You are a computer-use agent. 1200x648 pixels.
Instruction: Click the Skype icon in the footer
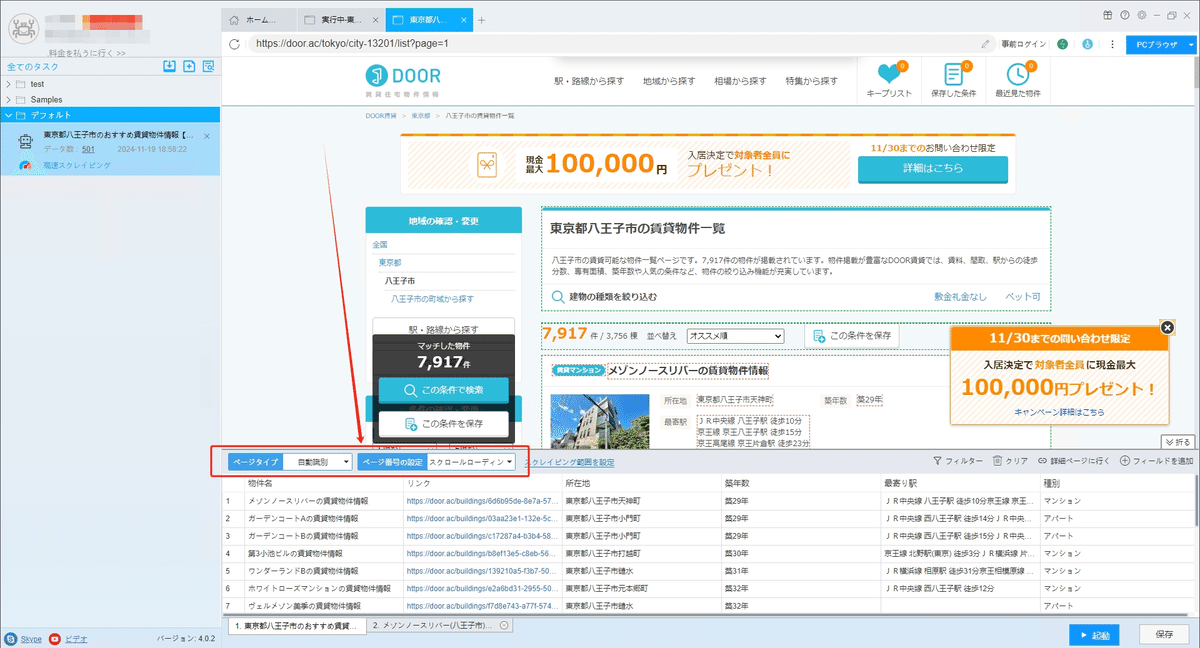10,638
